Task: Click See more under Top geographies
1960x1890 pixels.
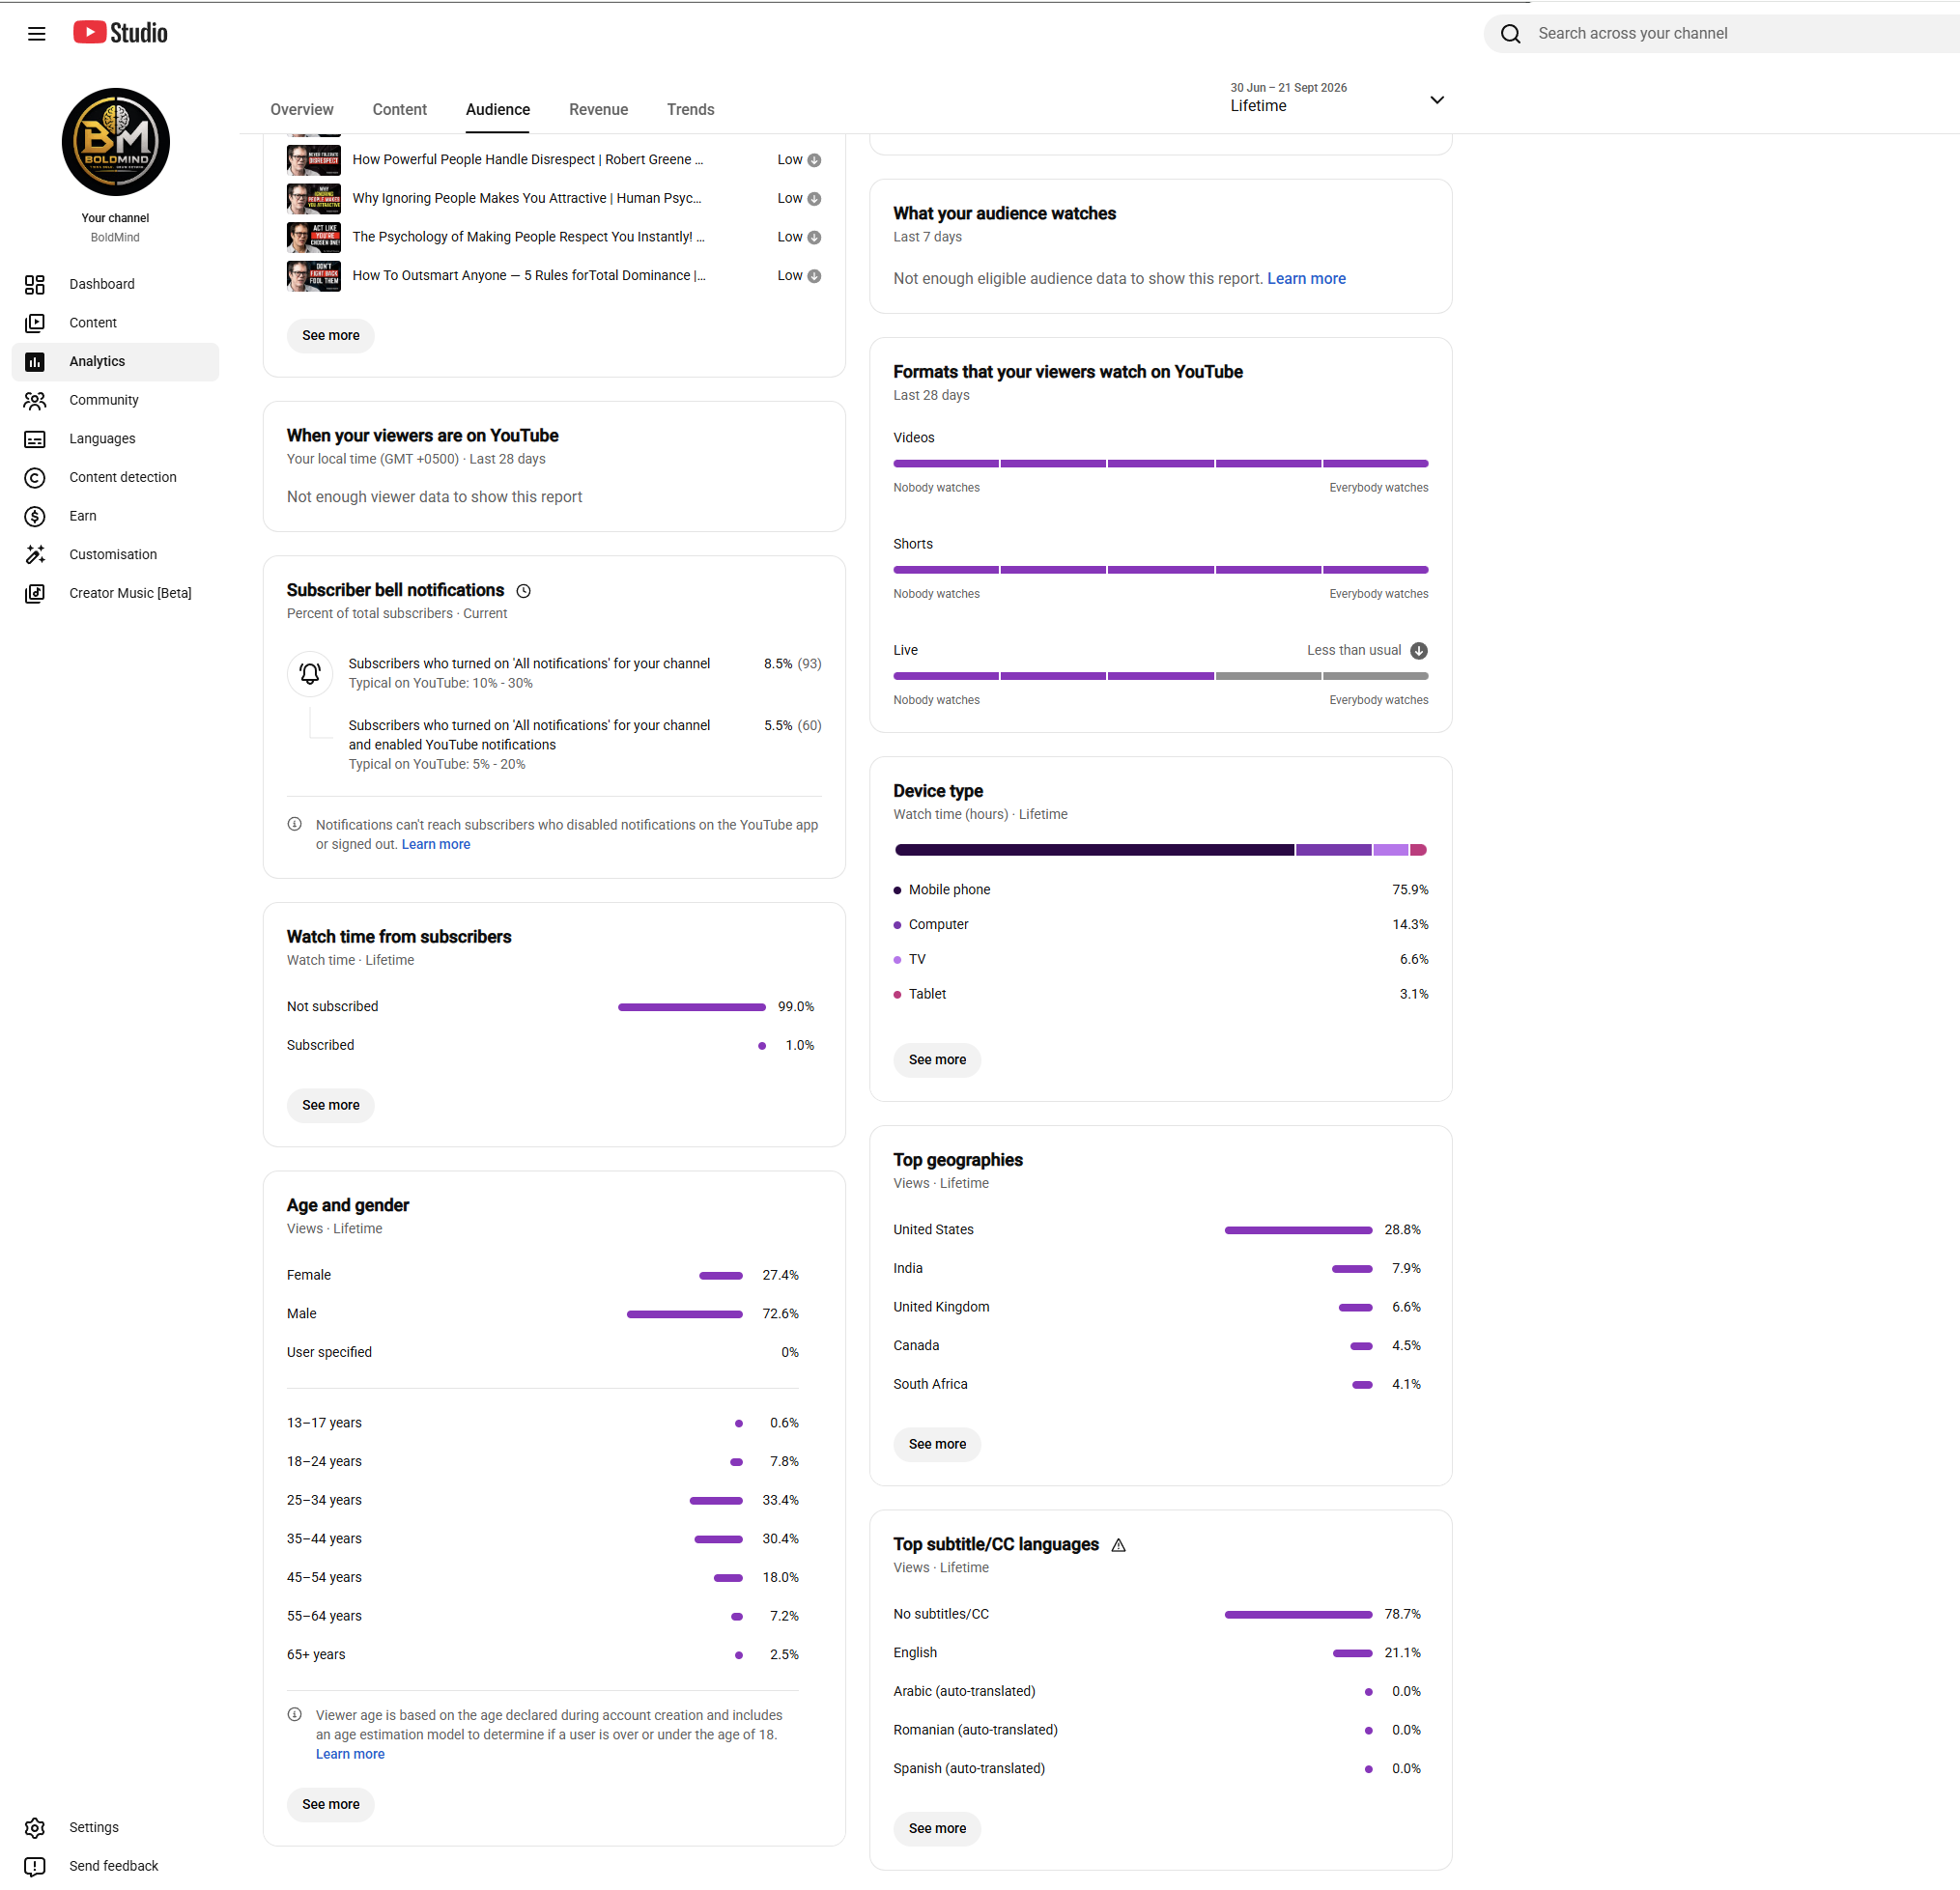Action: point(937,1445)
